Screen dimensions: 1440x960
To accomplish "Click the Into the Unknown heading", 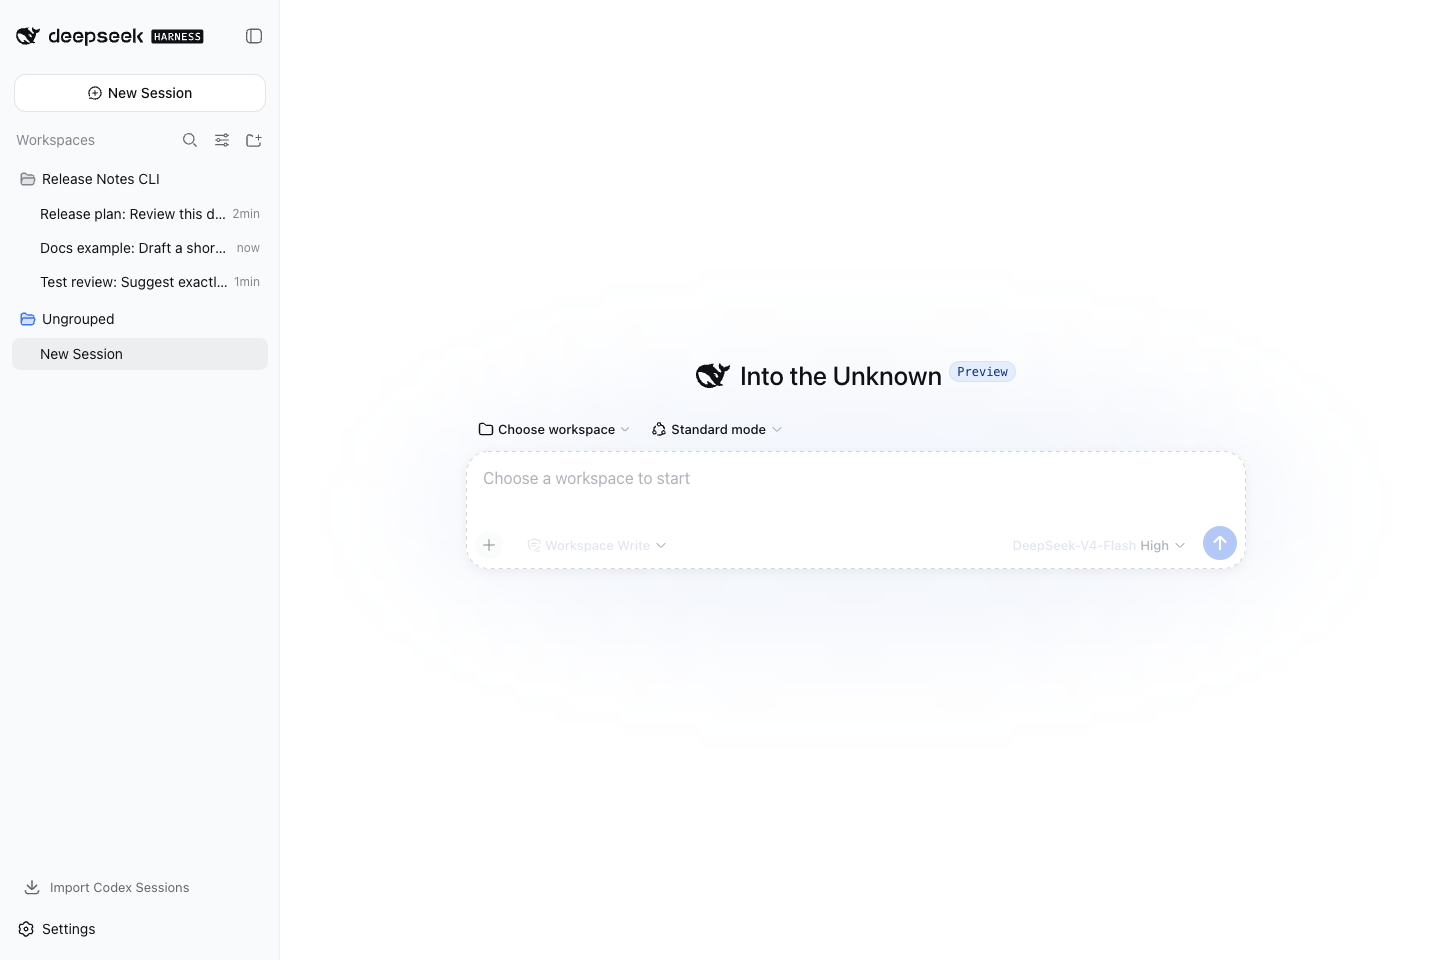I will tap(841, 376).
